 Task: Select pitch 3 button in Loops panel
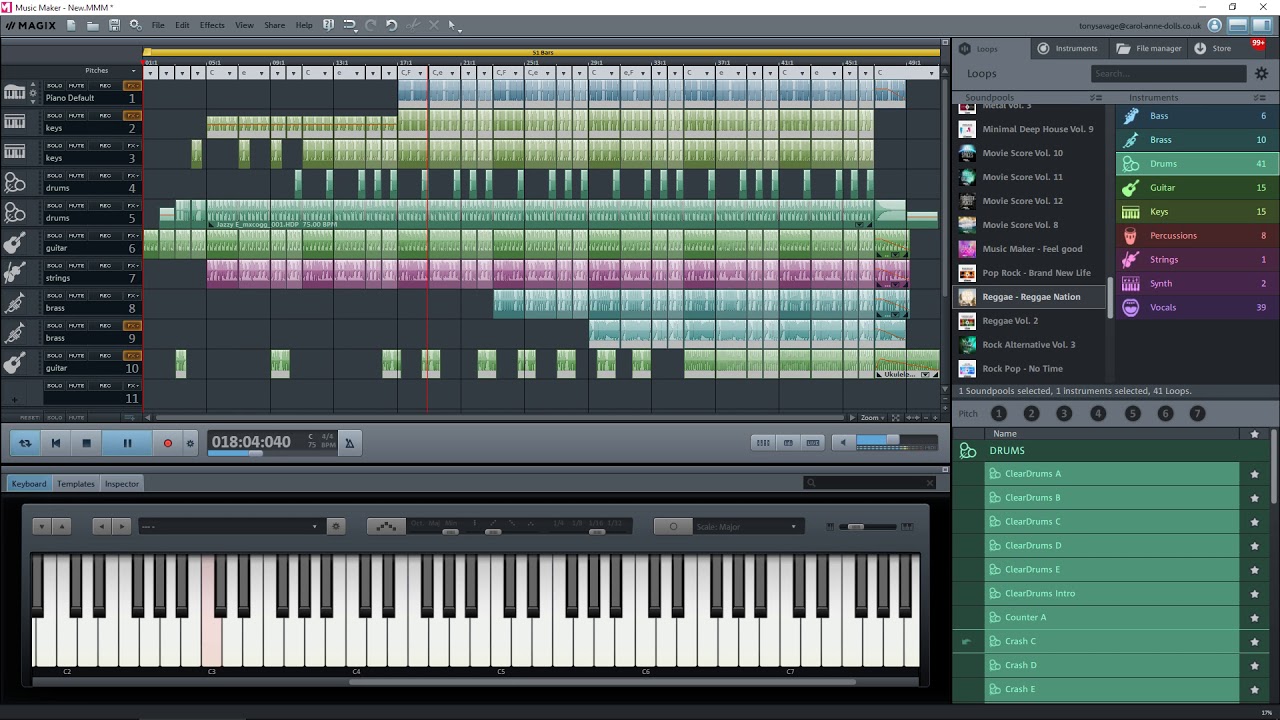[1064, 413]
